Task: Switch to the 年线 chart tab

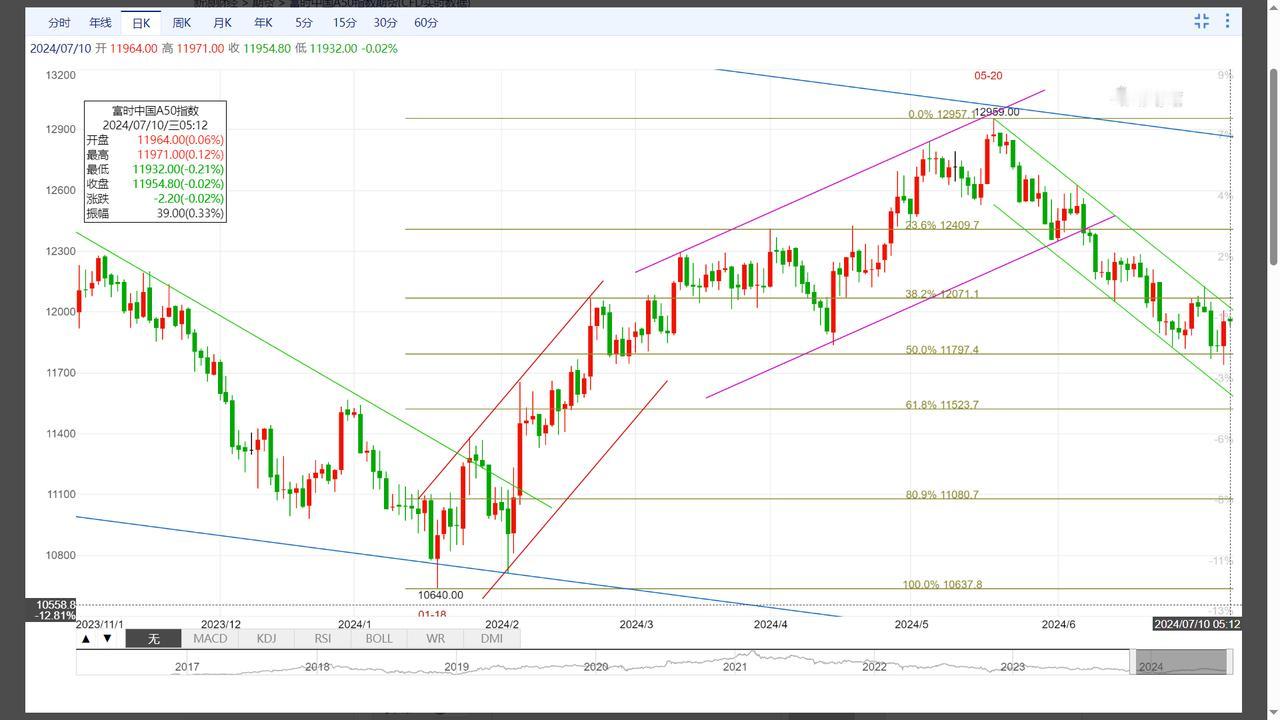Action: [x=100, y=22]
